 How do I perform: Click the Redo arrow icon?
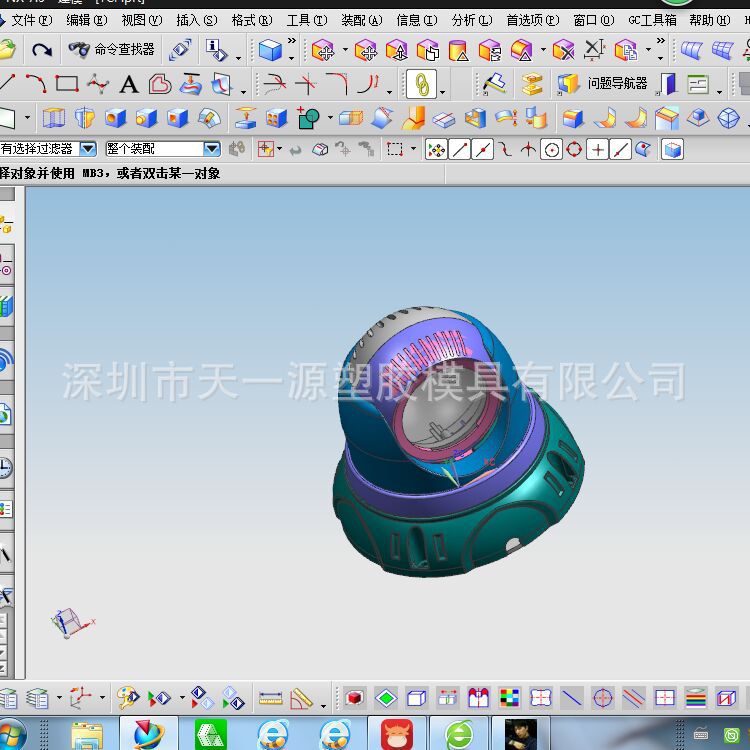click(x=42, y=50)
